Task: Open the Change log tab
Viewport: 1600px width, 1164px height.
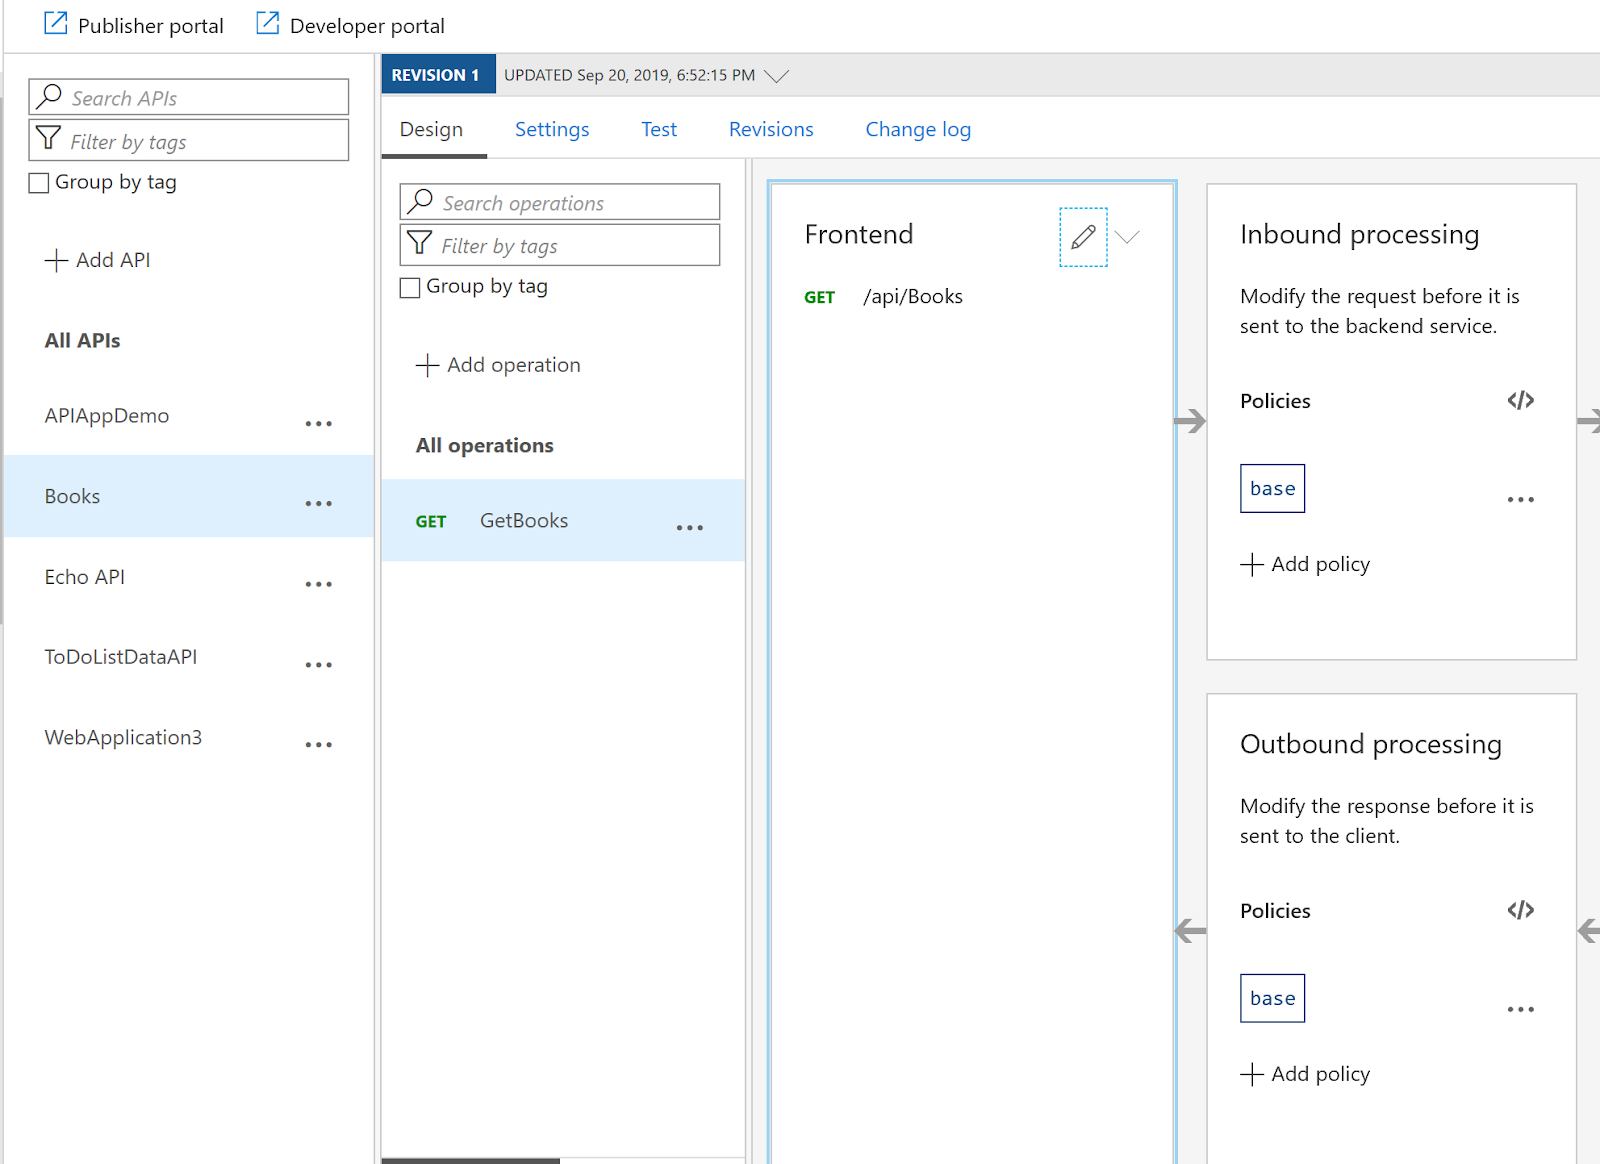Action: (x=917, y=129)
